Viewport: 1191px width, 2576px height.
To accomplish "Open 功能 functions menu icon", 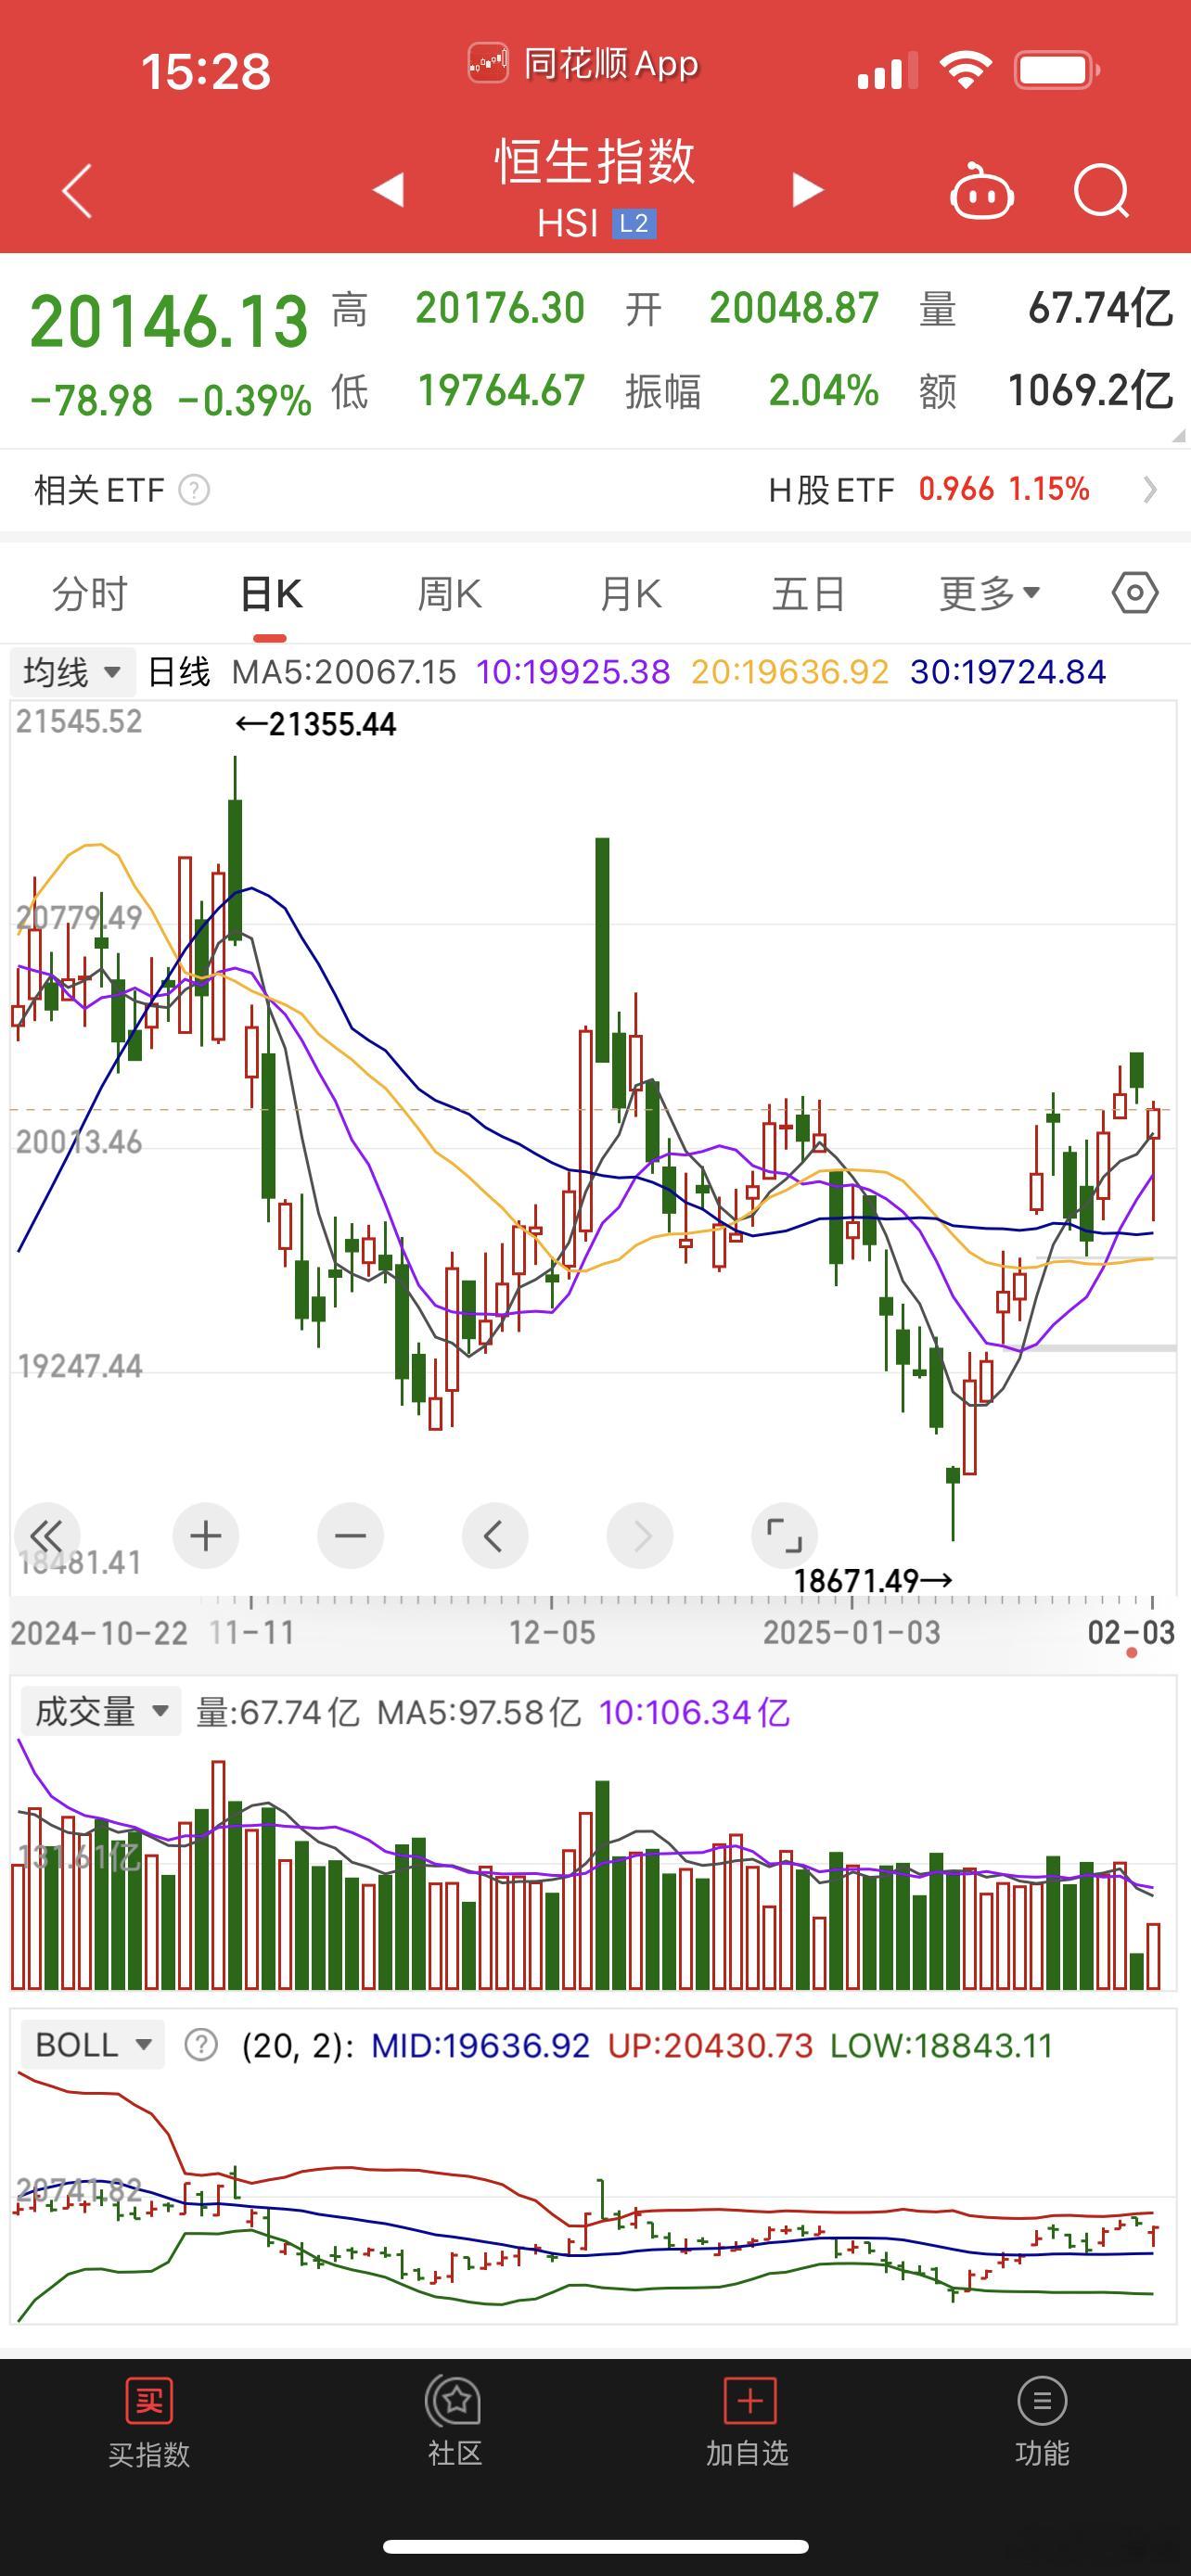I will [x=1042, y=2400].
